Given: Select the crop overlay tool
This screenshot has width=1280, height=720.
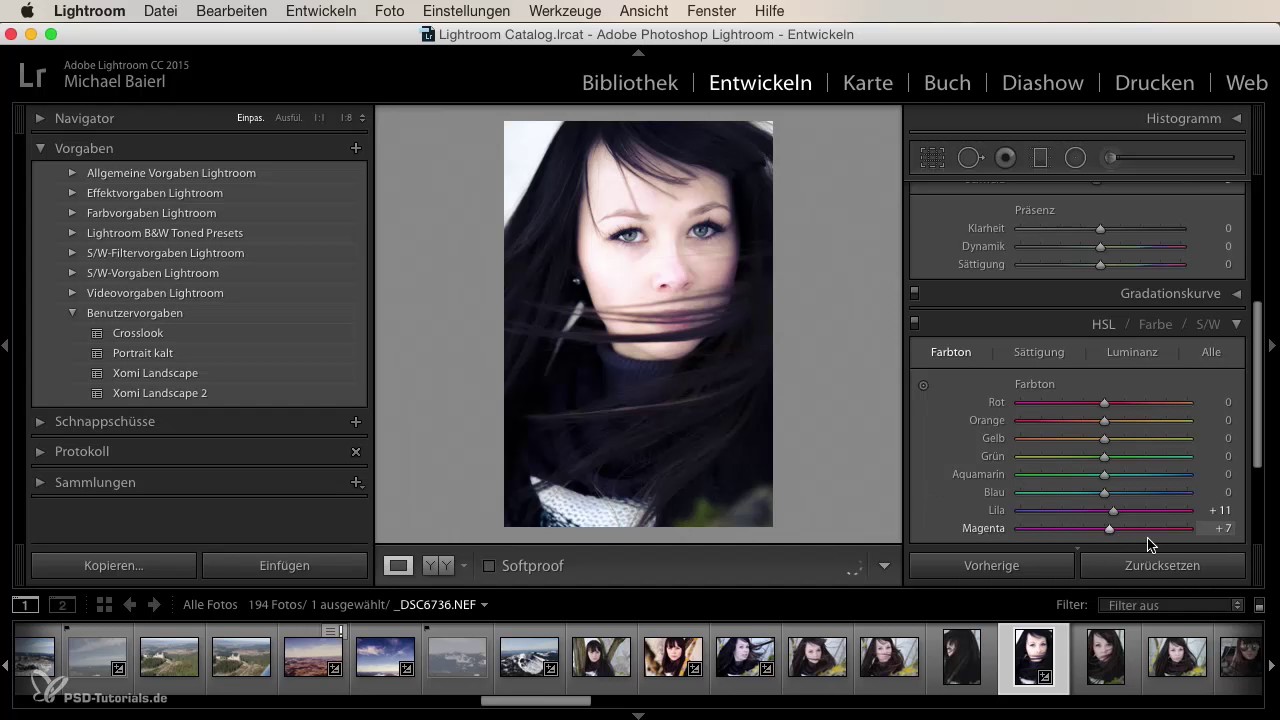Looking at the screenshot, I should [932, 158].
